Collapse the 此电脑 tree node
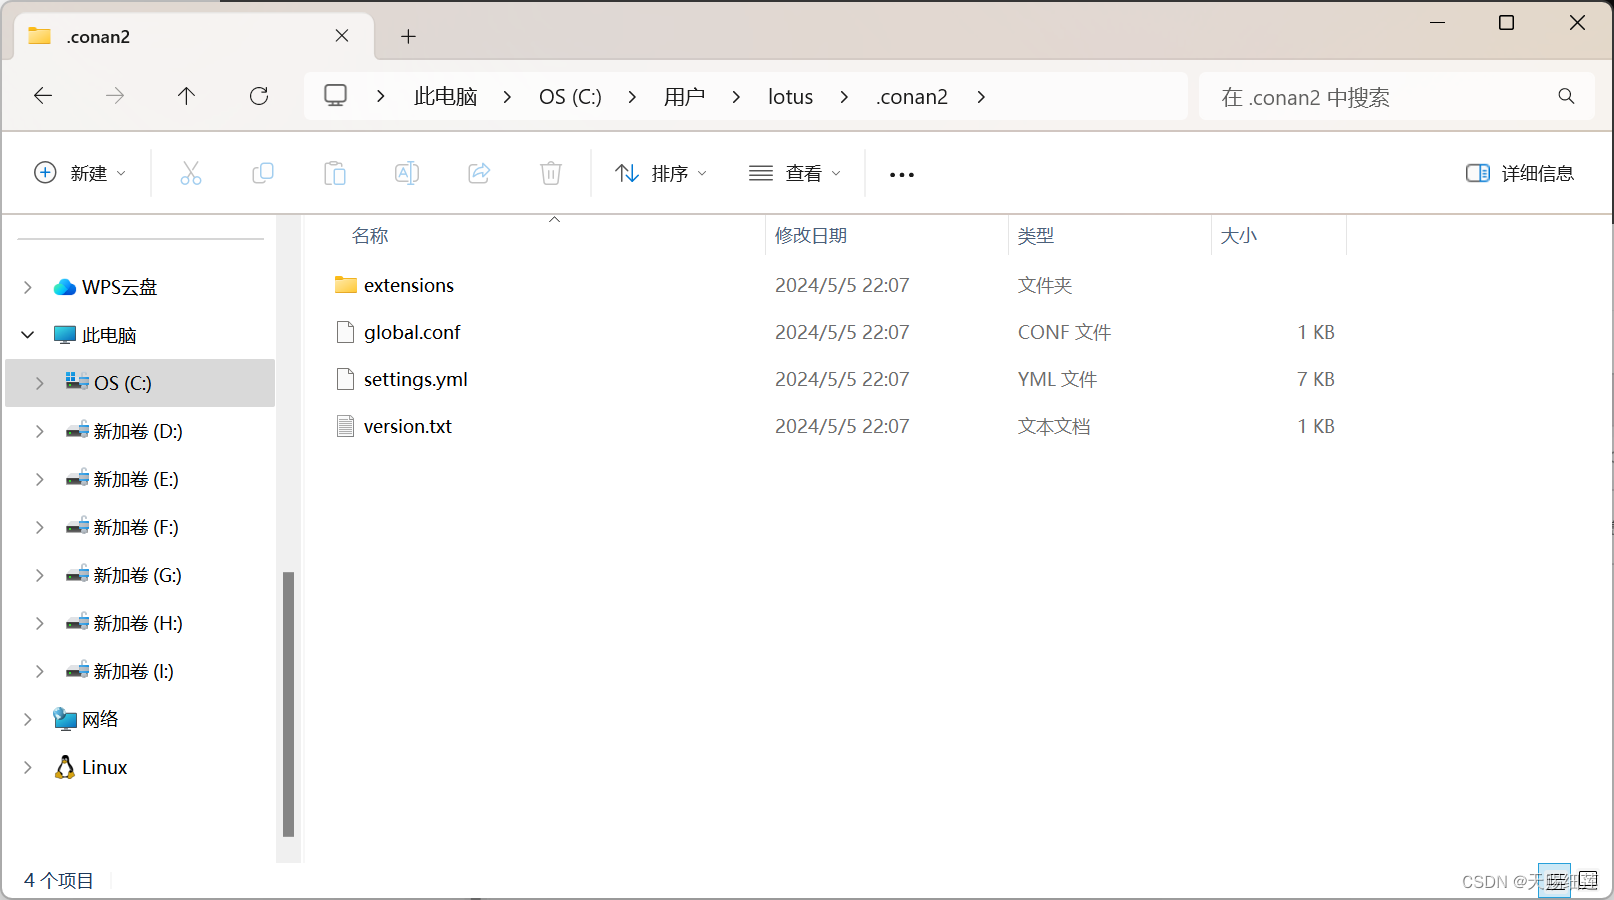 [x=28, y=335]
